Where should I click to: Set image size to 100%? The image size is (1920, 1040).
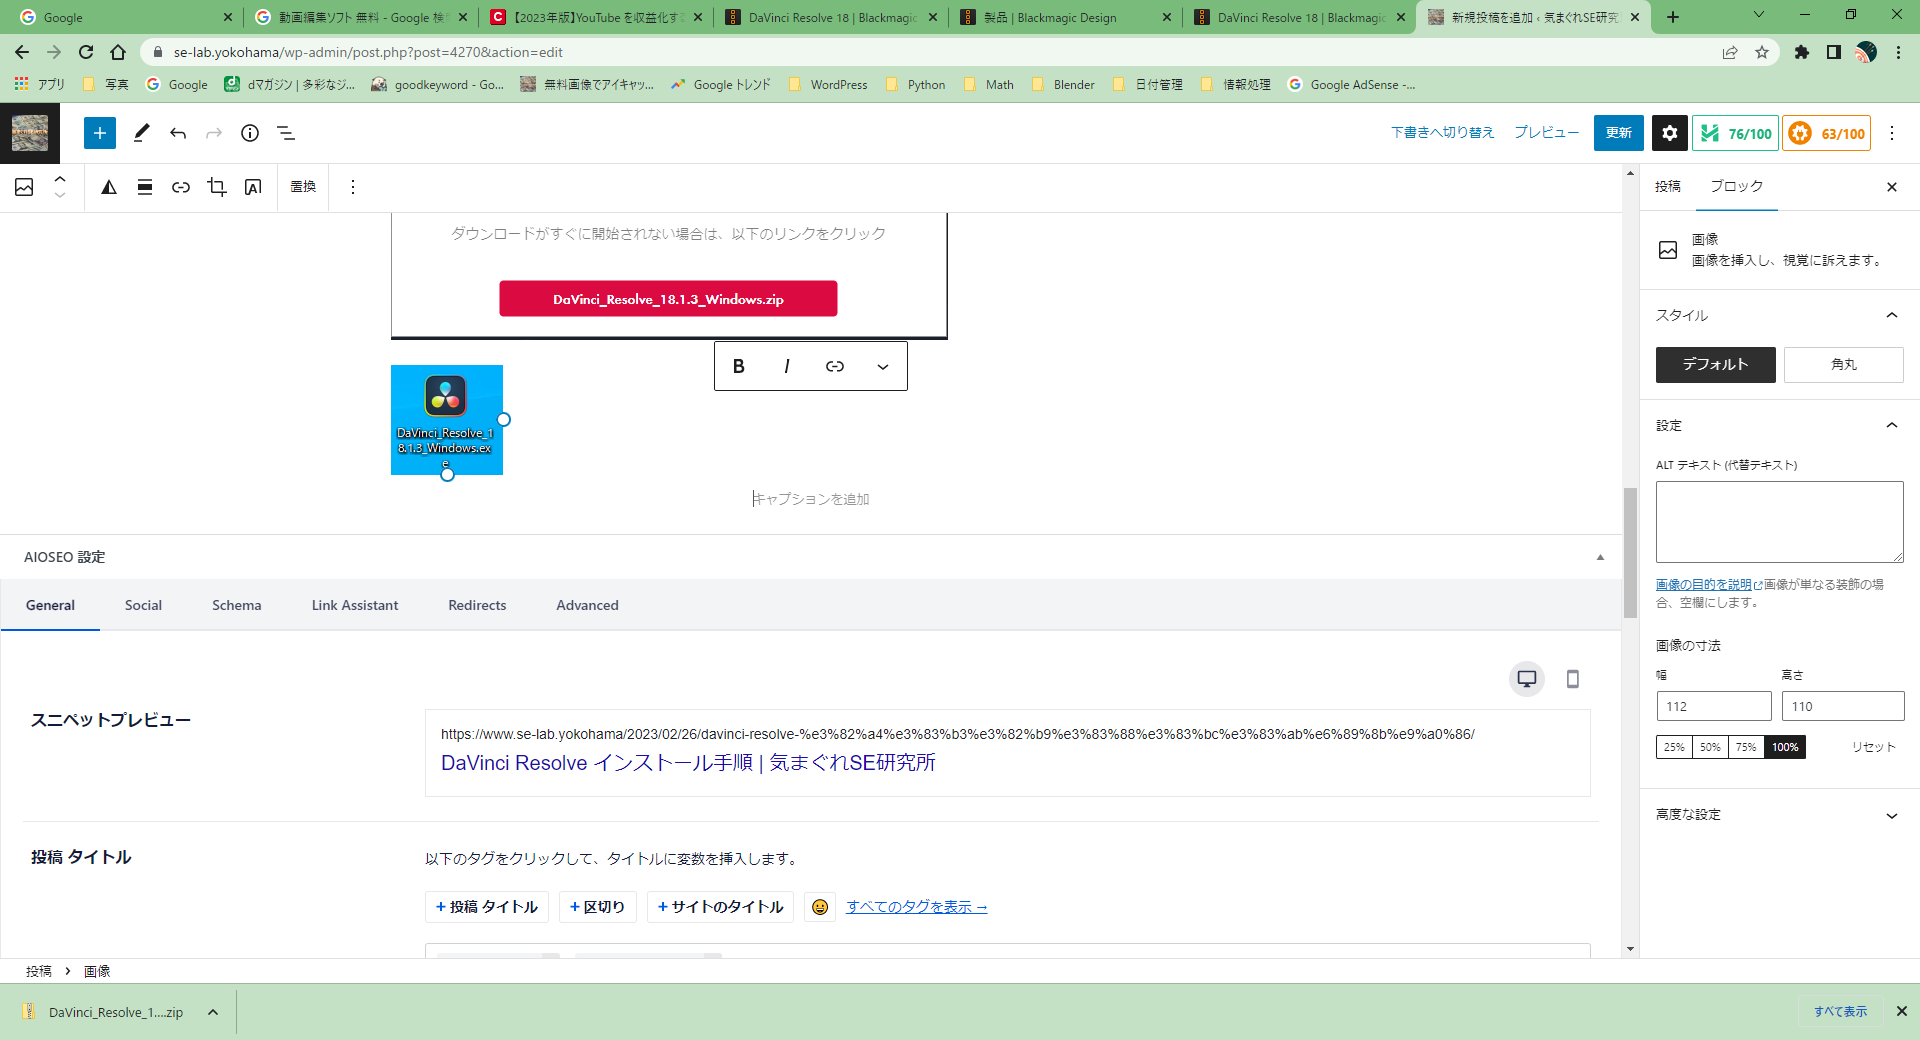coord(1785,747)
